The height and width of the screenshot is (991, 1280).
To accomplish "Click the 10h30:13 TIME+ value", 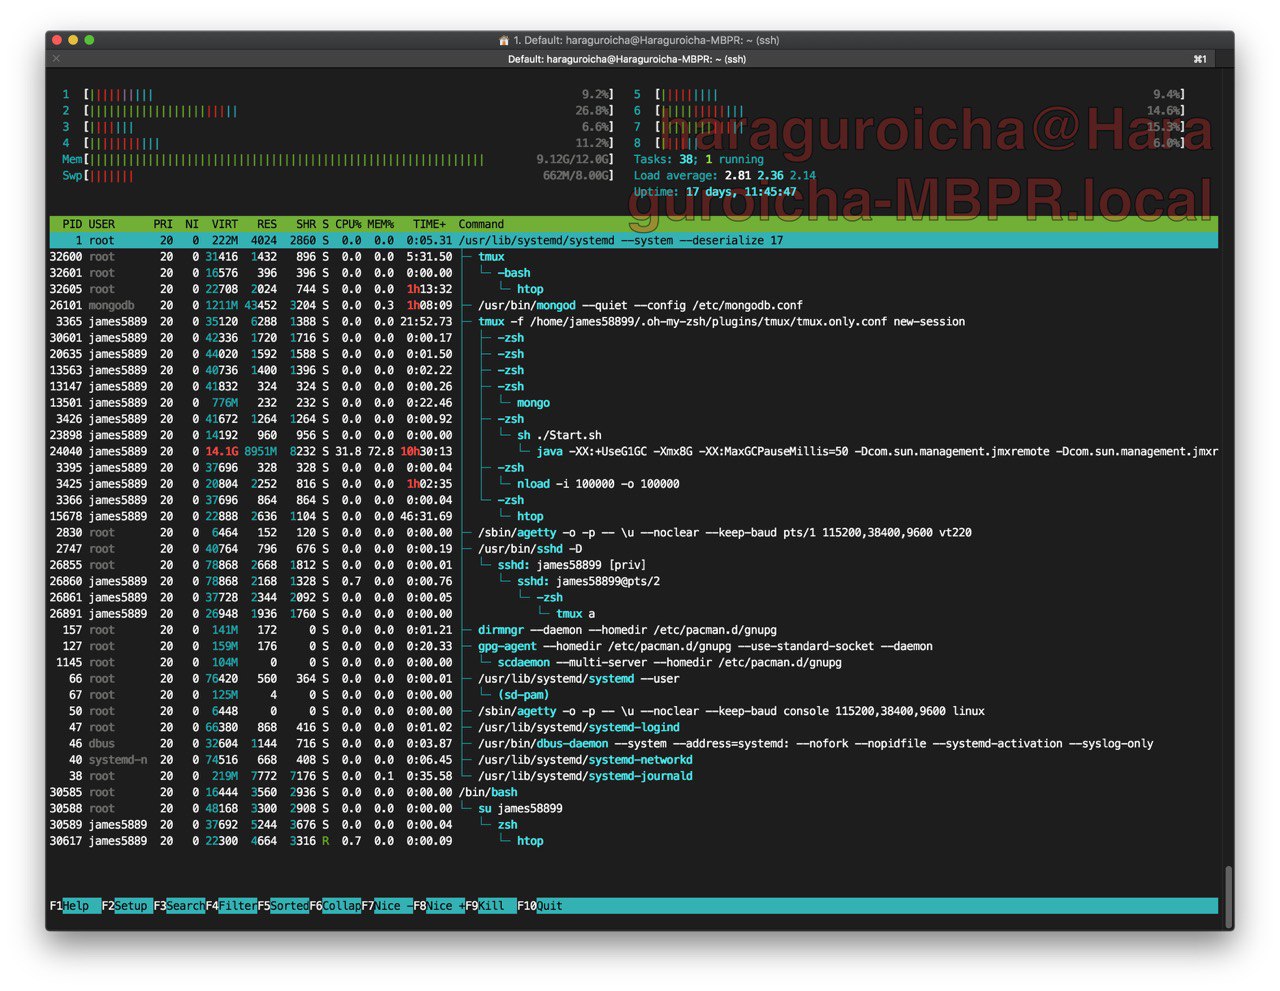I will pos(427,451).
